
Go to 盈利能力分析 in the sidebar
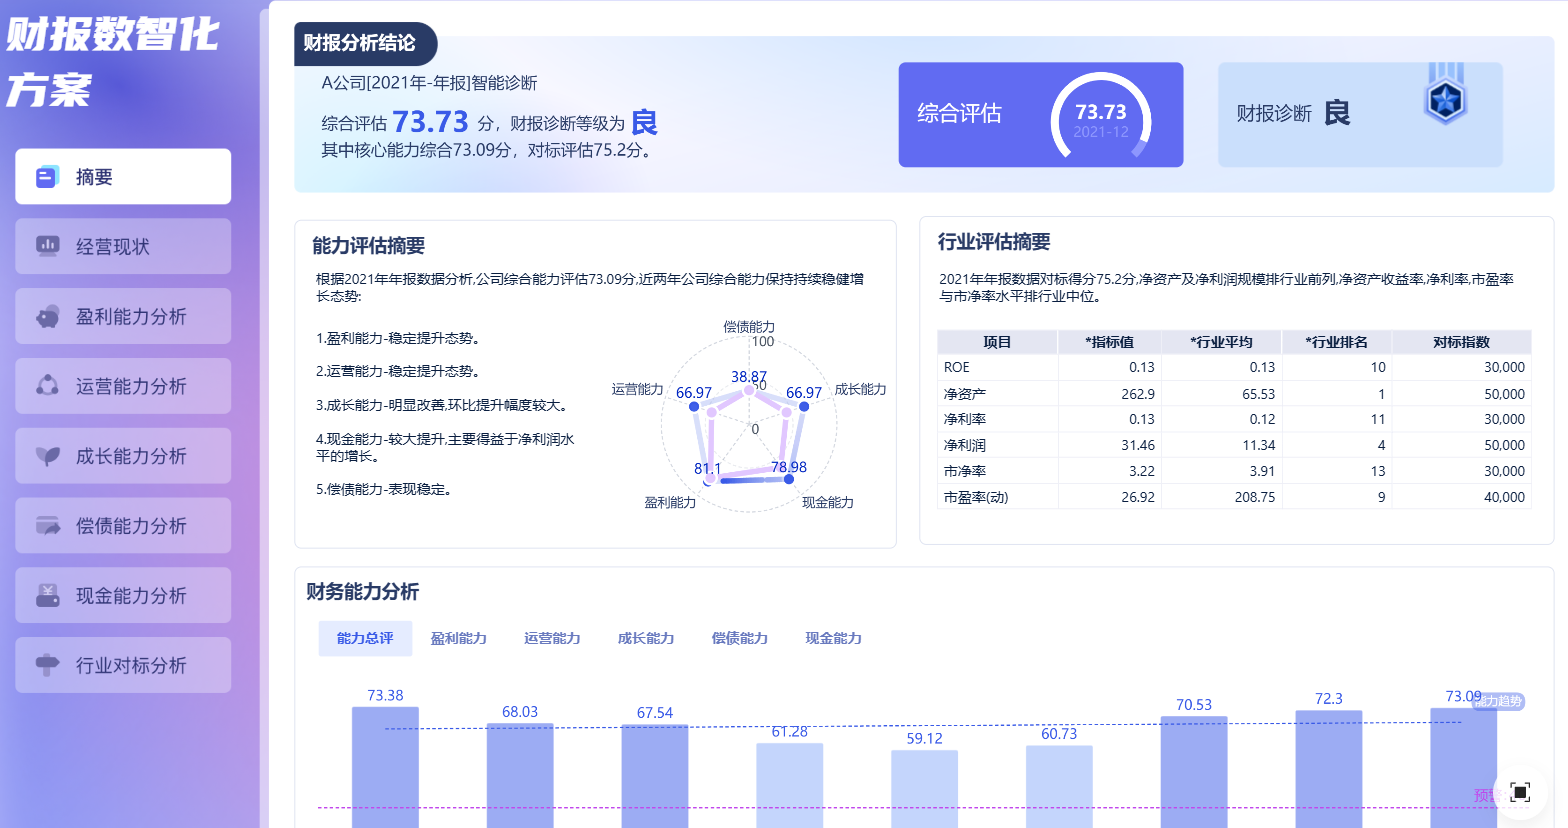123,316
